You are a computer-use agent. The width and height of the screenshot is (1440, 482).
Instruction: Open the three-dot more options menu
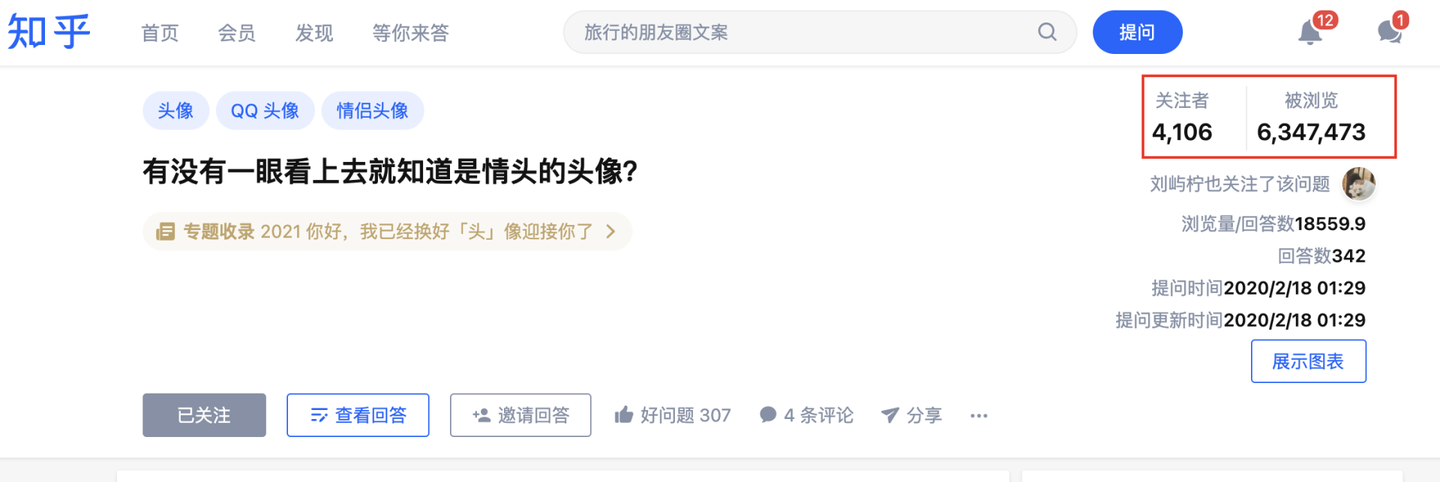[979, 415]
